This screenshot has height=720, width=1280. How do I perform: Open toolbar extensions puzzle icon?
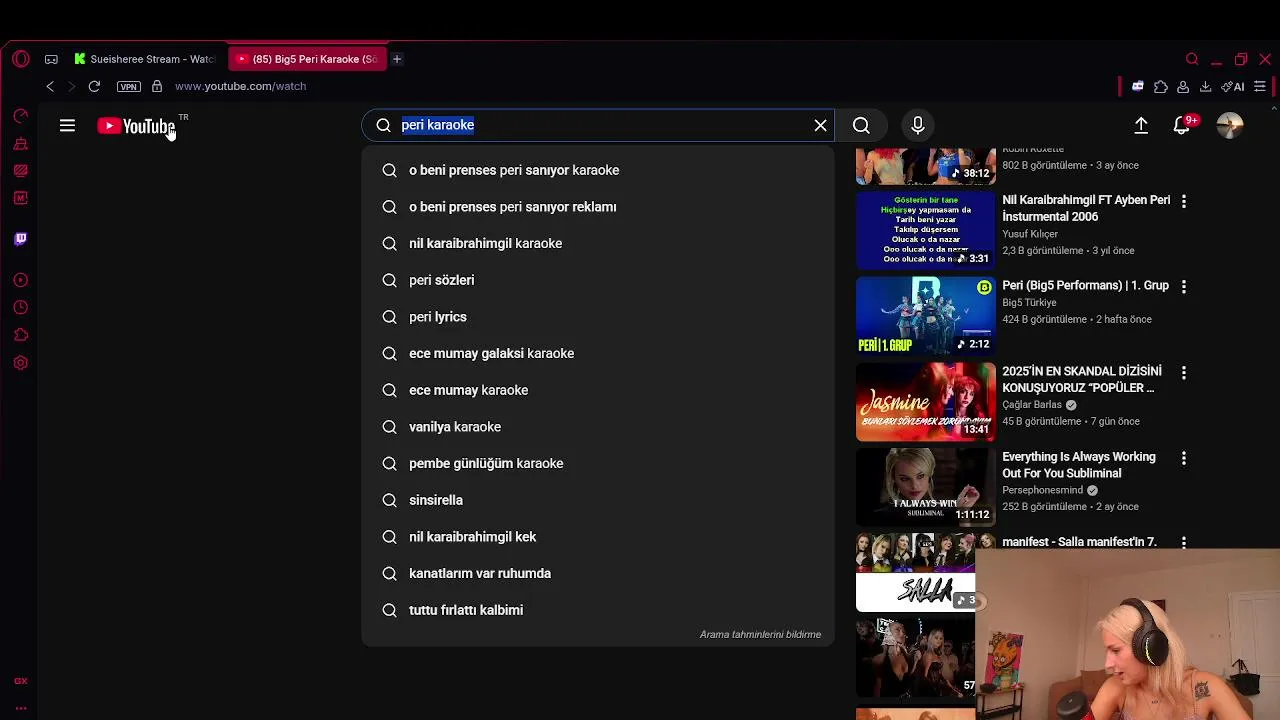1161,87
